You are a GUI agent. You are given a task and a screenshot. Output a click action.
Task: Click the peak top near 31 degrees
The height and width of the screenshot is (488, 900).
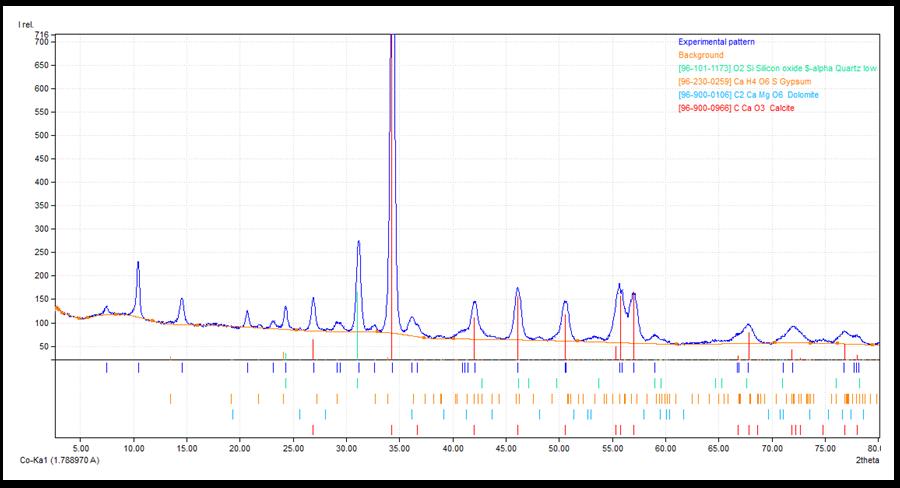pos(358,241)
